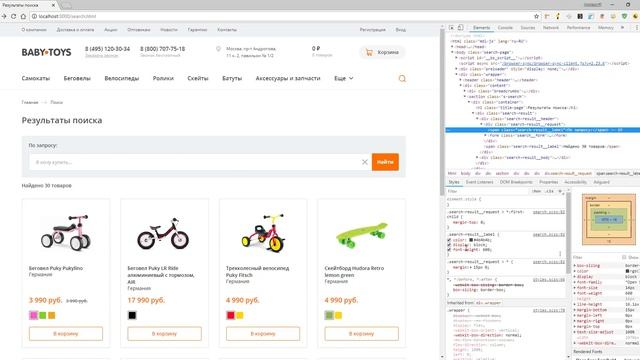The image size is (640, 360).
Task: Close the Результаты поиска browser tab
Action: click(x=53, y=5)
